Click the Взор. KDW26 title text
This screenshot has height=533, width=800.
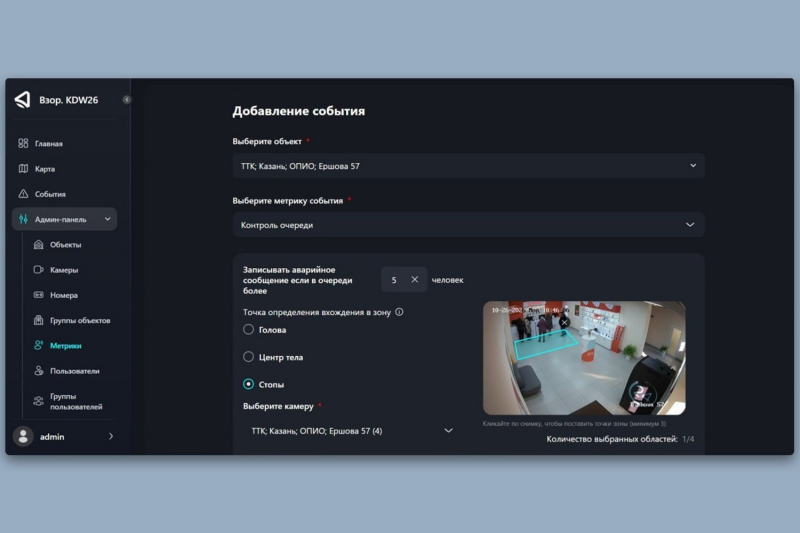tap(68, 100)
